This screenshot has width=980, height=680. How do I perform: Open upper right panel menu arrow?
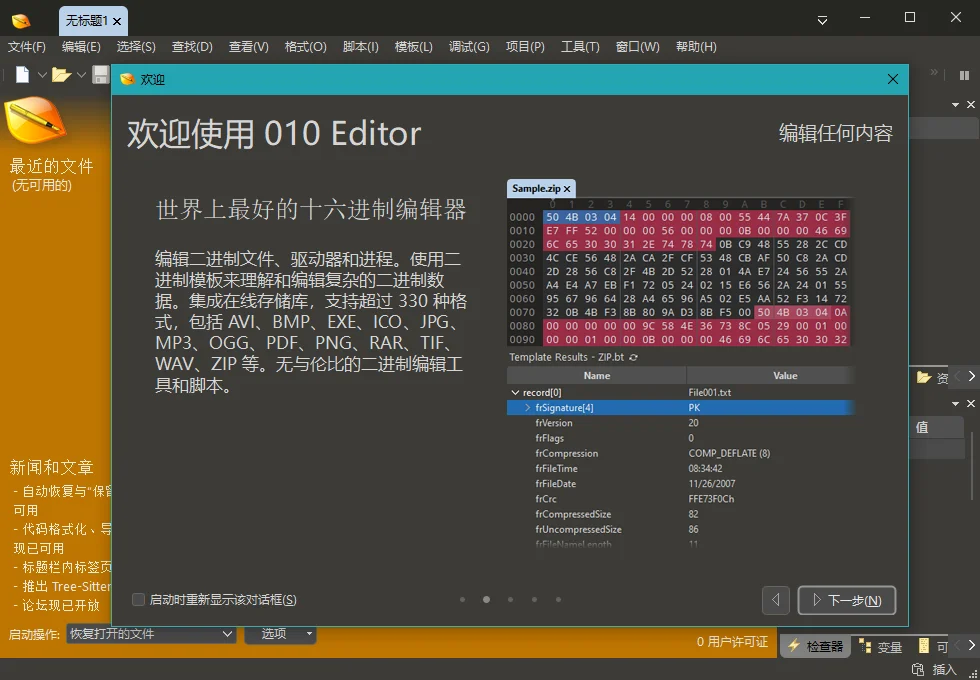955,105
